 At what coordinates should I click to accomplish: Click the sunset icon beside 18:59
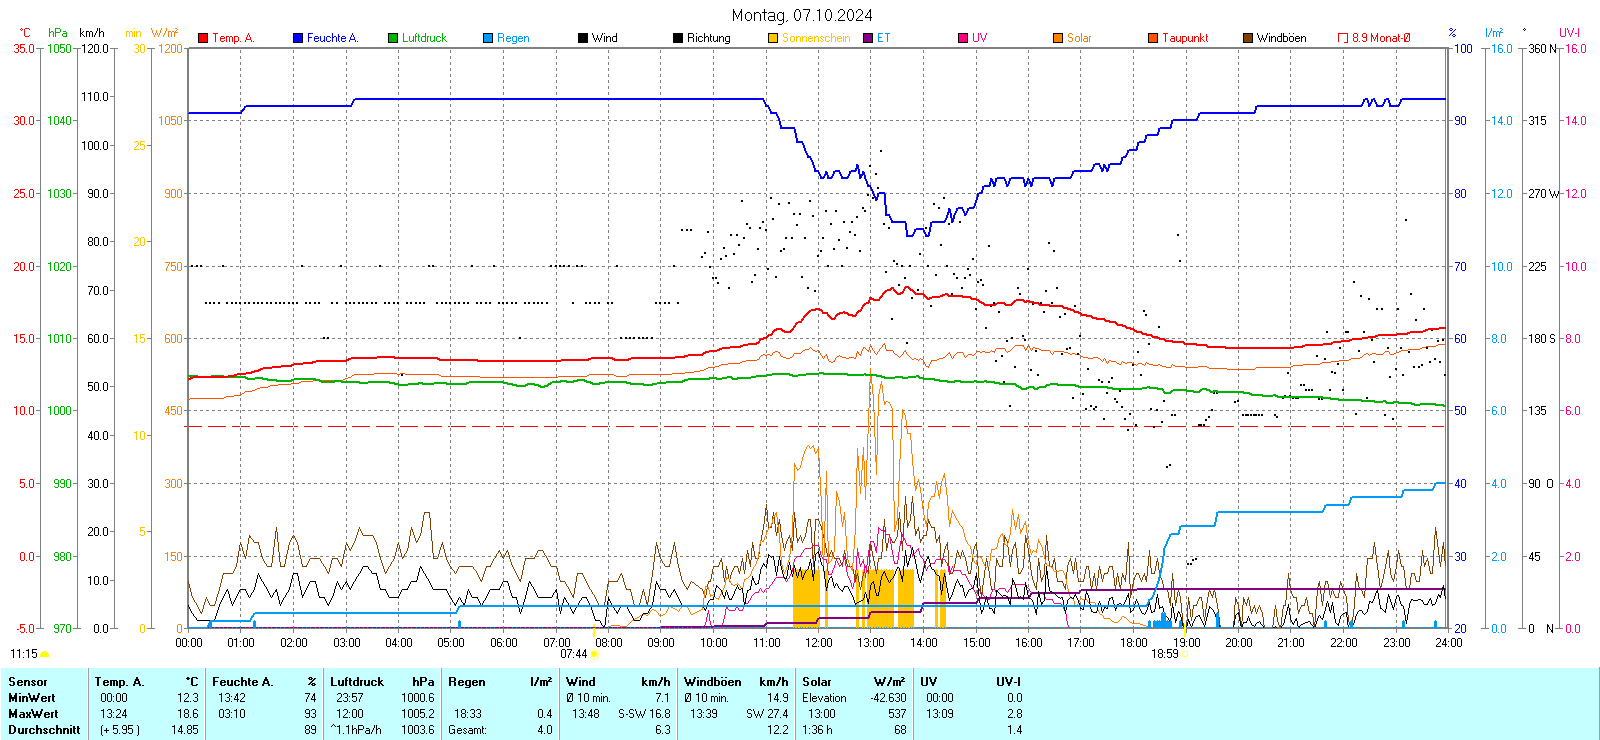tap(1186, 654)
